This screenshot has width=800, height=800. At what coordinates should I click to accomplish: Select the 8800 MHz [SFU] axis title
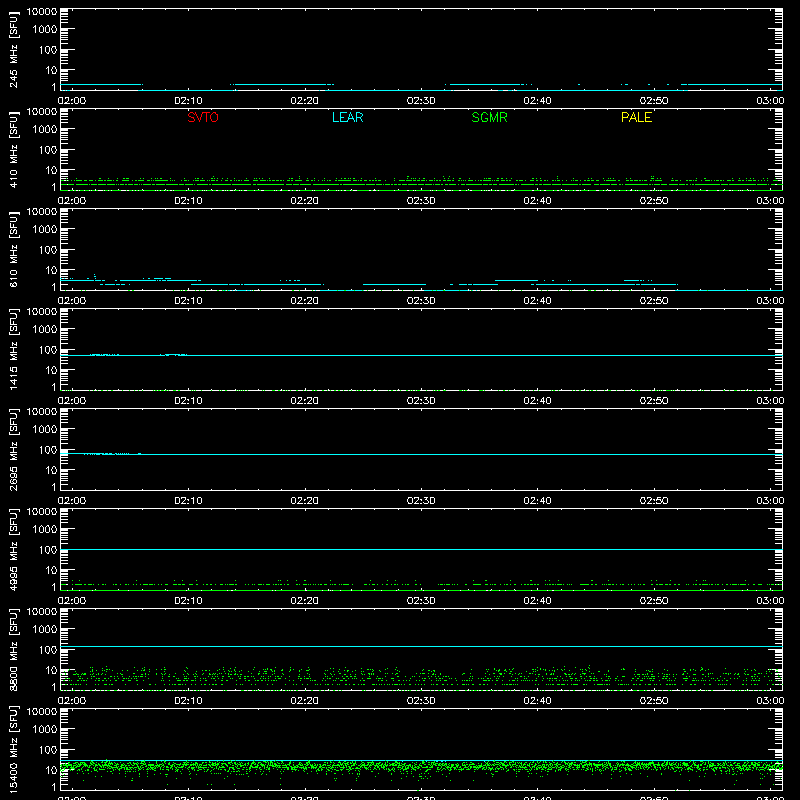pyautogui.click(x=13, y=649)
